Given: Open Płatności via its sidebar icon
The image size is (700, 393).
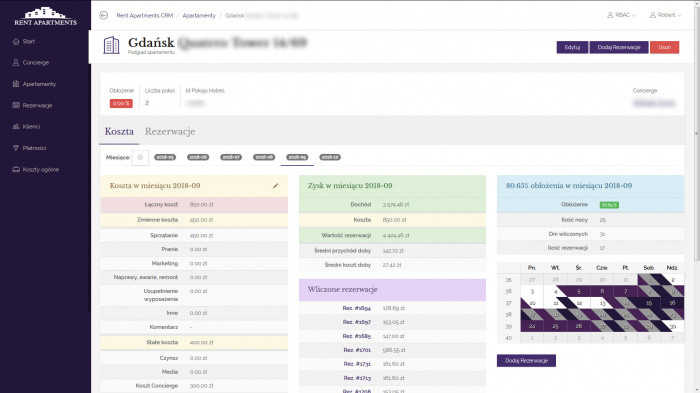Looking at the screenshot, I should coord(16,148).
